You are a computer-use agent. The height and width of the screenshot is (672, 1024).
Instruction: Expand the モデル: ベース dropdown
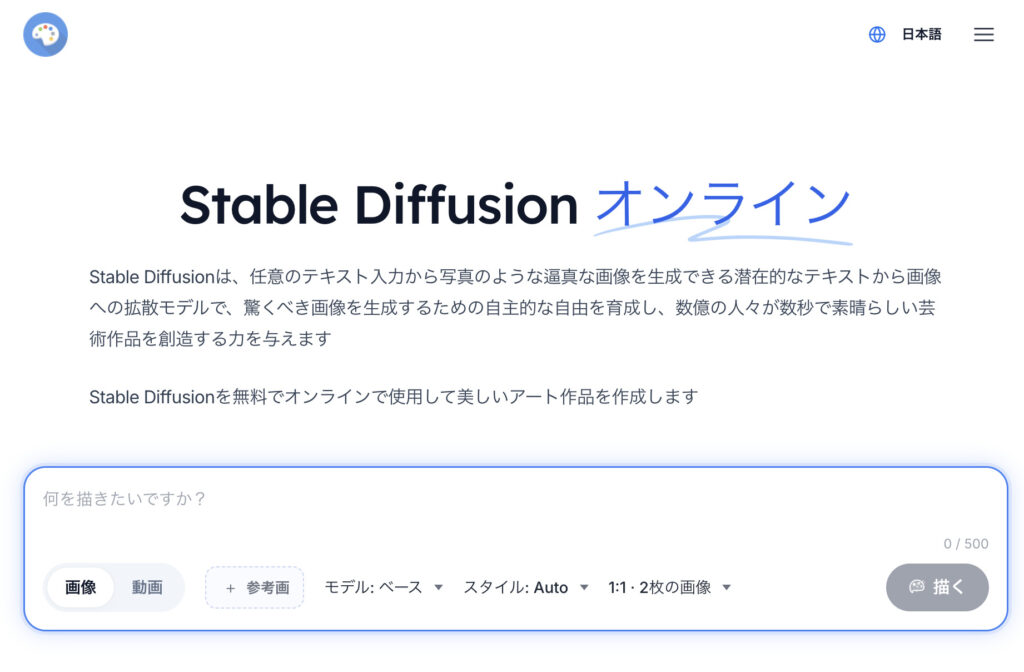click(383, 587)
